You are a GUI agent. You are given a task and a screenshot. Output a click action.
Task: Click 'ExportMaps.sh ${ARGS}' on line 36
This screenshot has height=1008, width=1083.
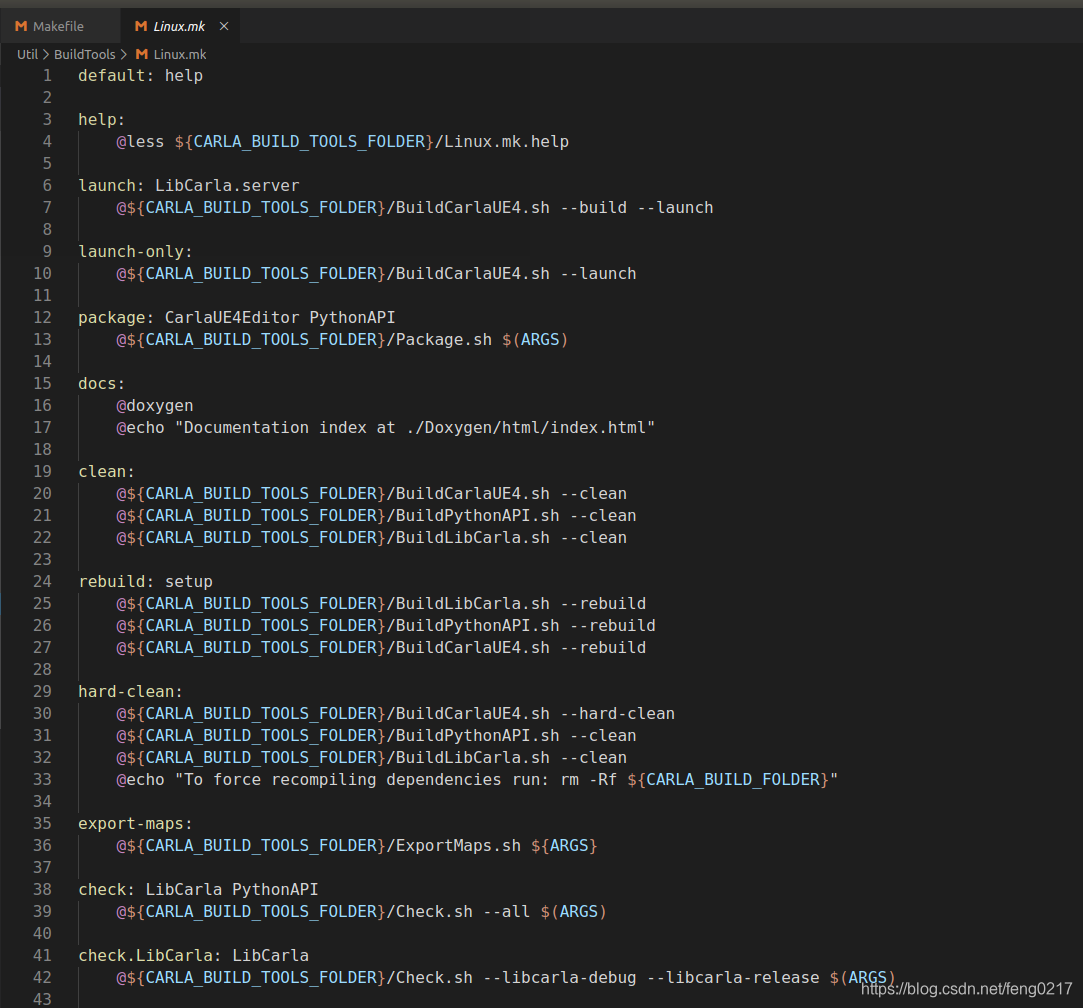pyautogui.click(x=496, y=846)
